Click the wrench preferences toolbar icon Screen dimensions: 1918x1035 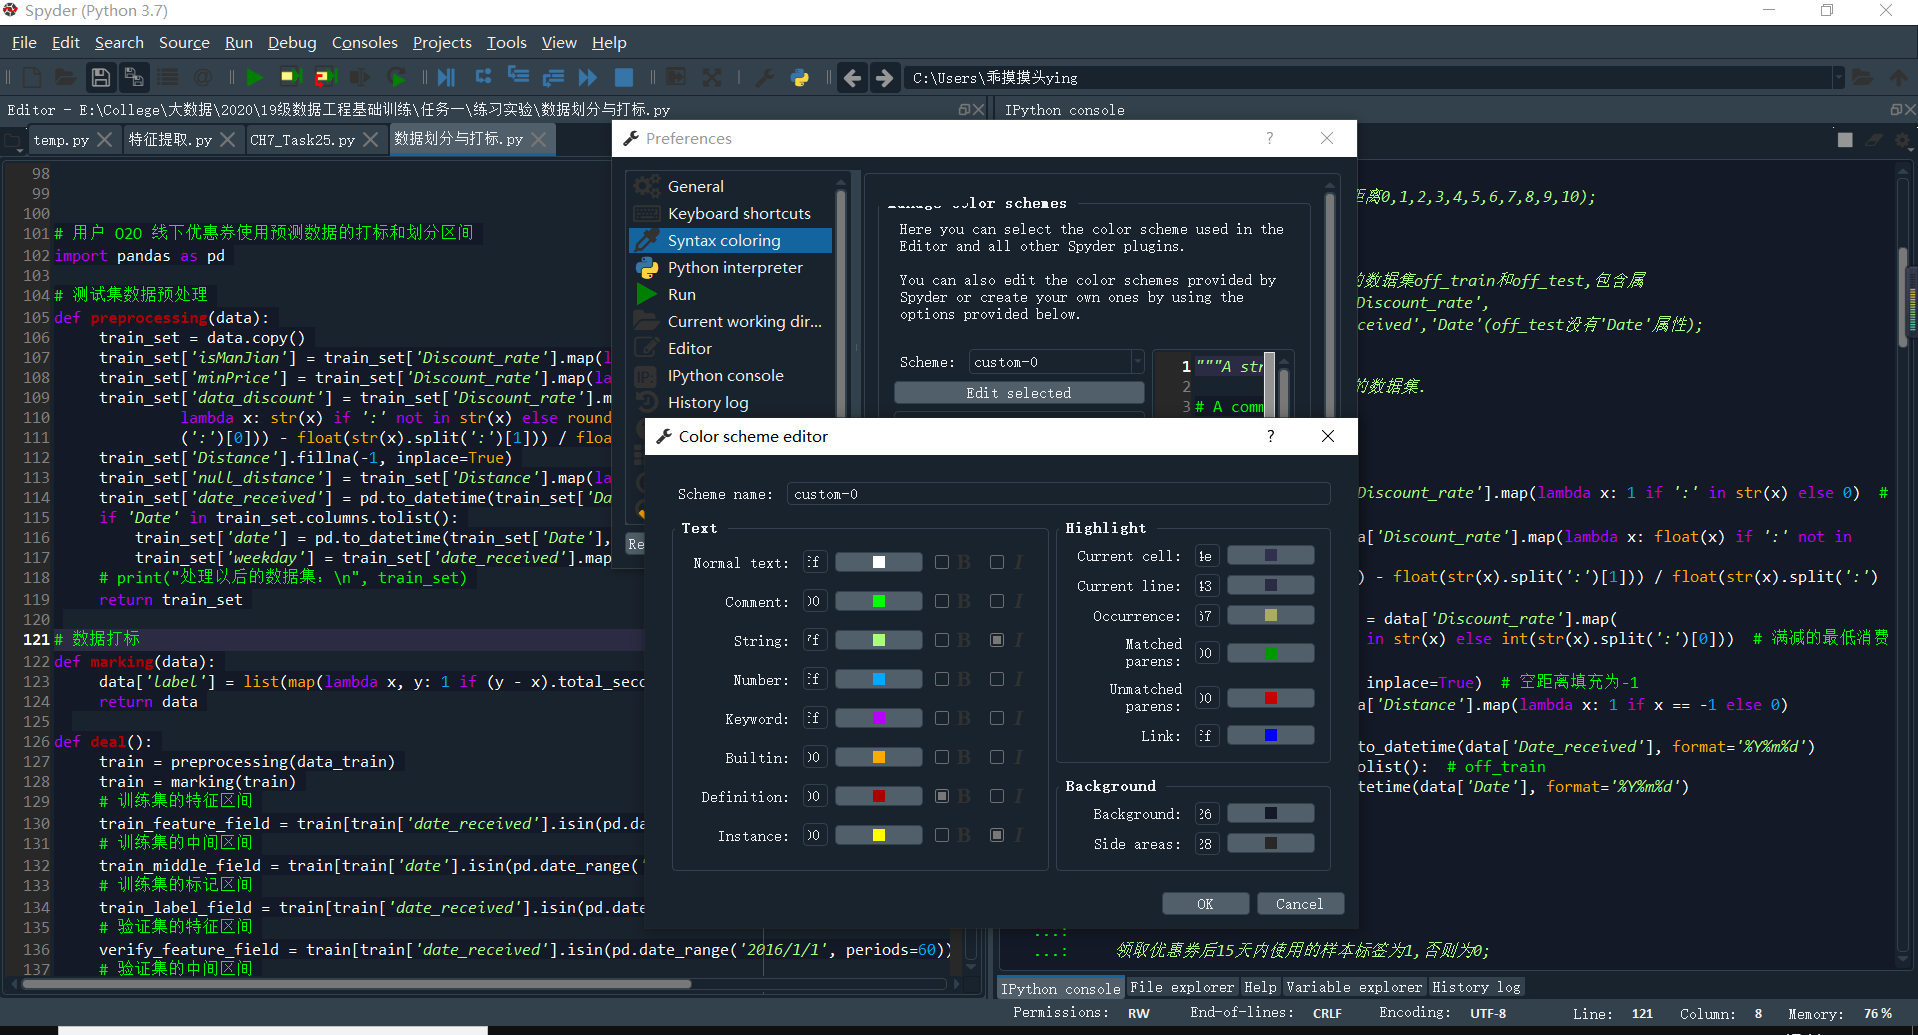[764, 77]
